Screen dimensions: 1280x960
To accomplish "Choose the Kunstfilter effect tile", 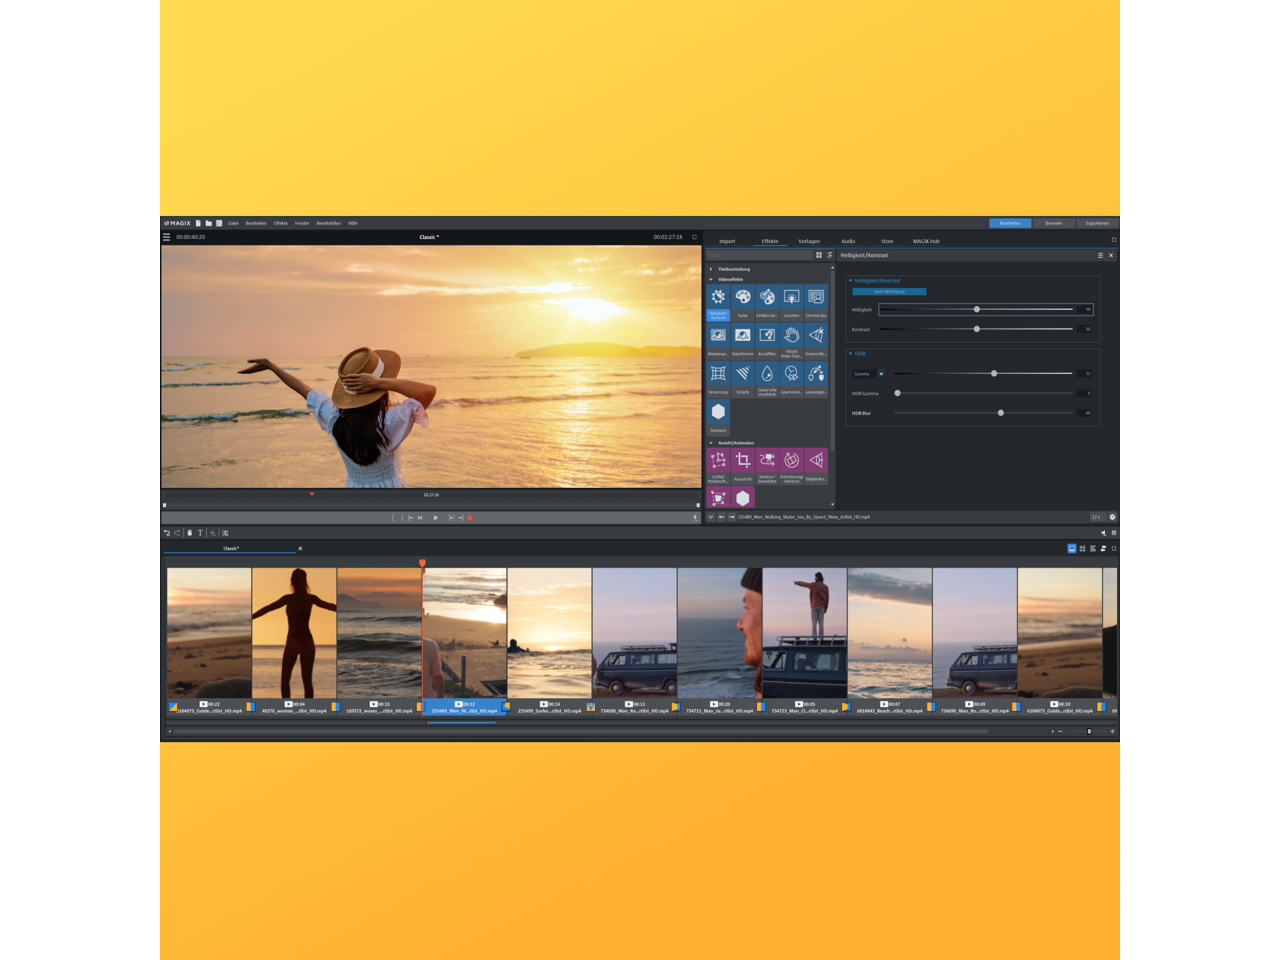I will (x=767, y=336).
